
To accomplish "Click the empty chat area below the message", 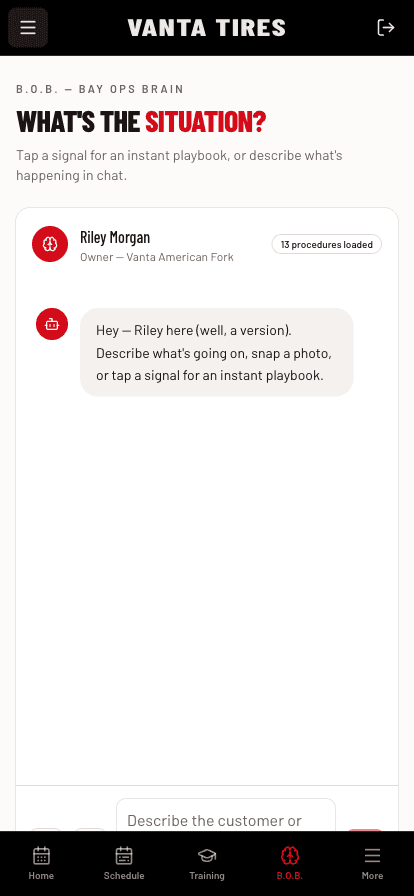I will (207, 589).
